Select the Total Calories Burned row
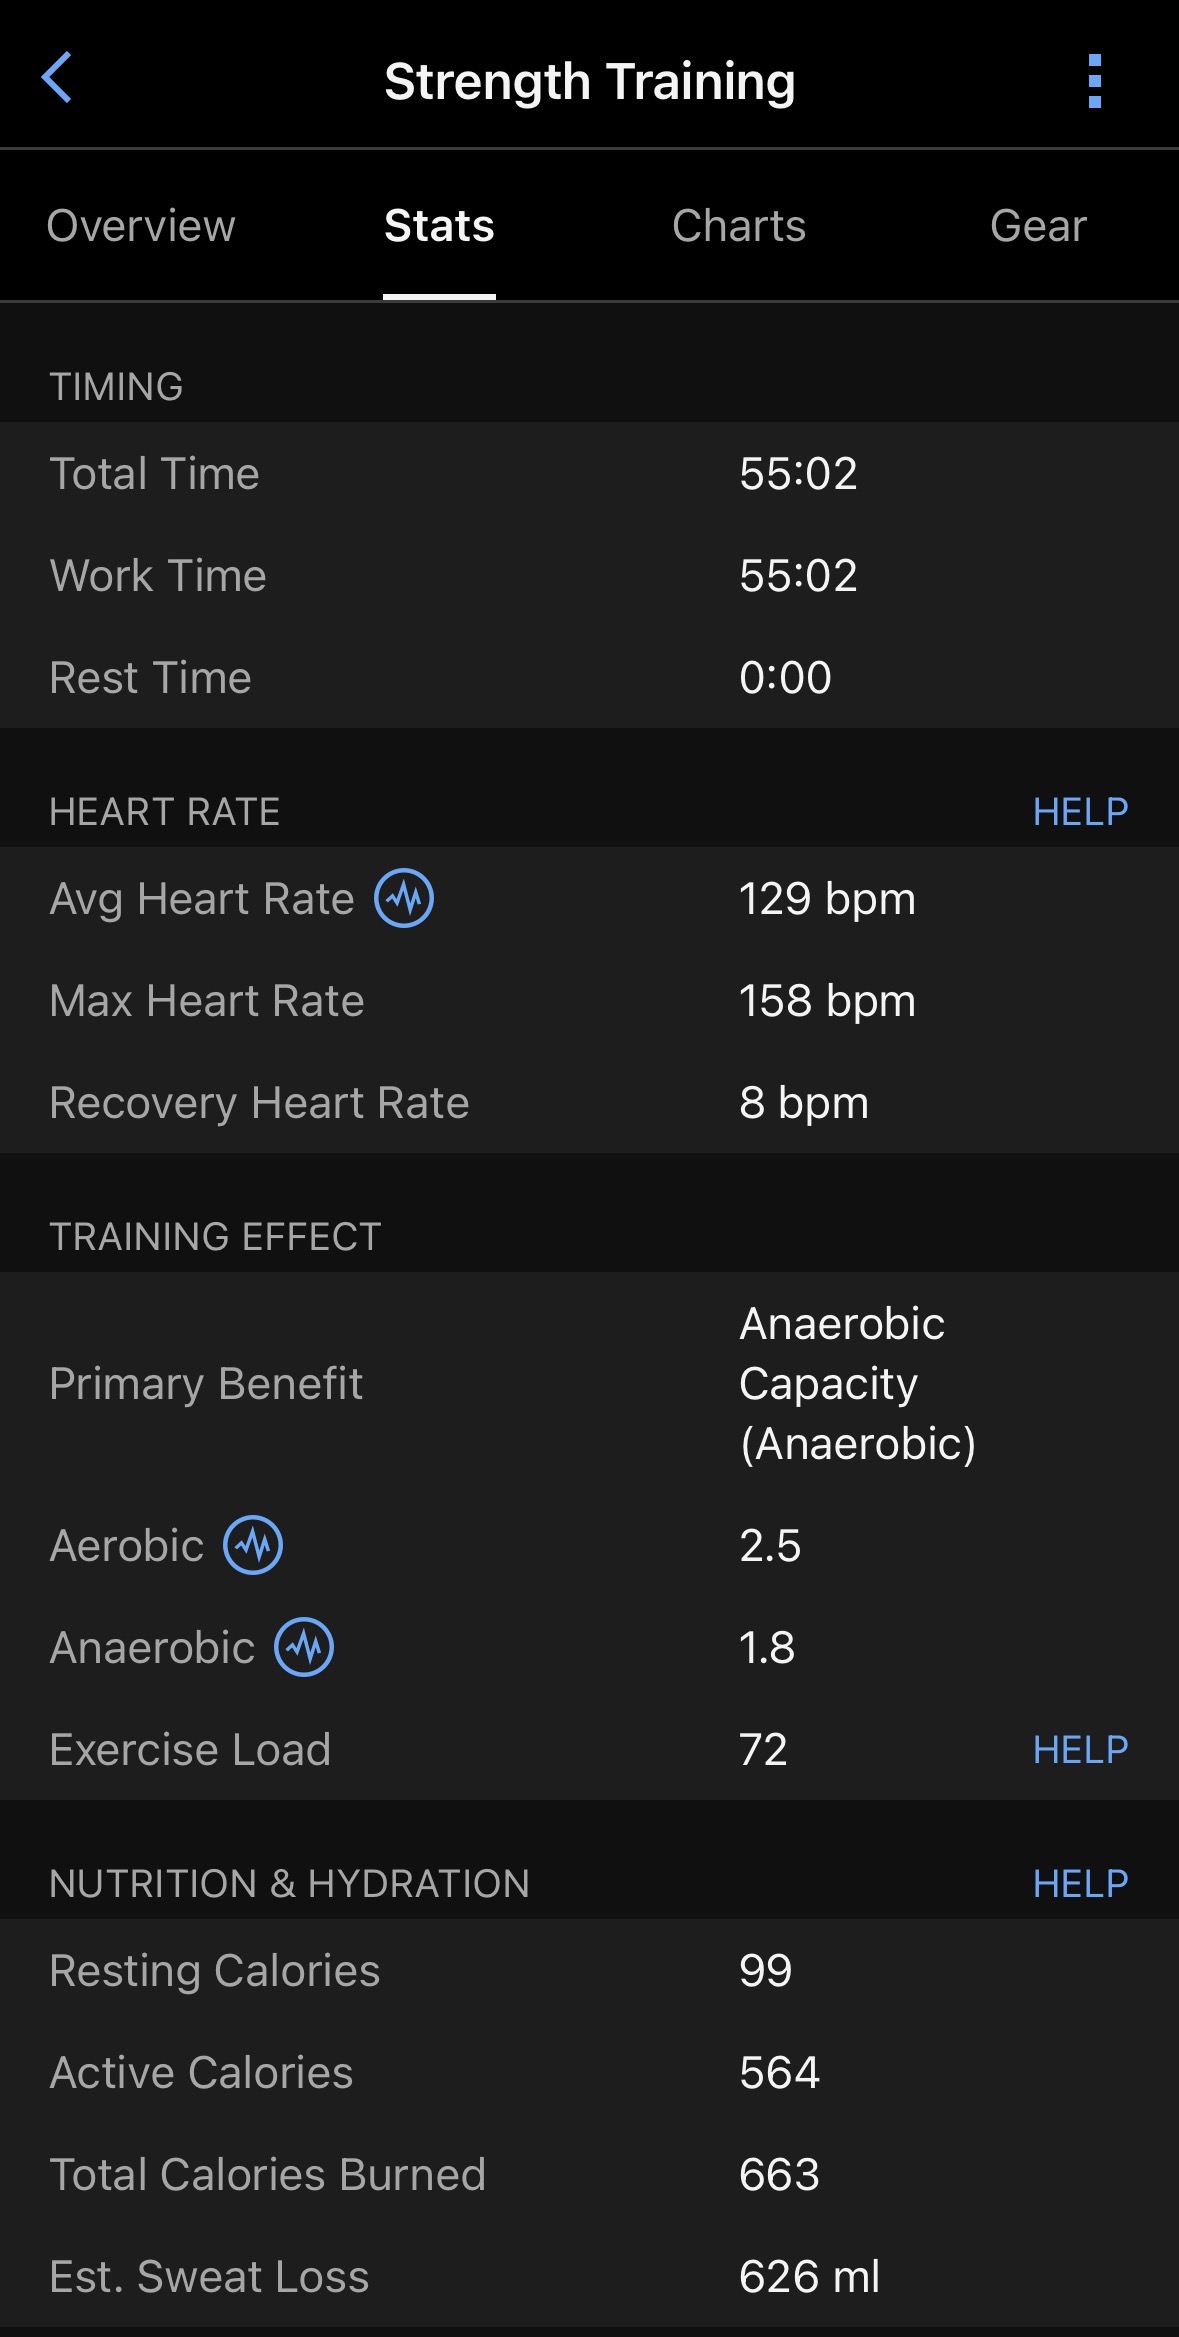This screenshot has height=2337, width=1179. [589, 2175]
